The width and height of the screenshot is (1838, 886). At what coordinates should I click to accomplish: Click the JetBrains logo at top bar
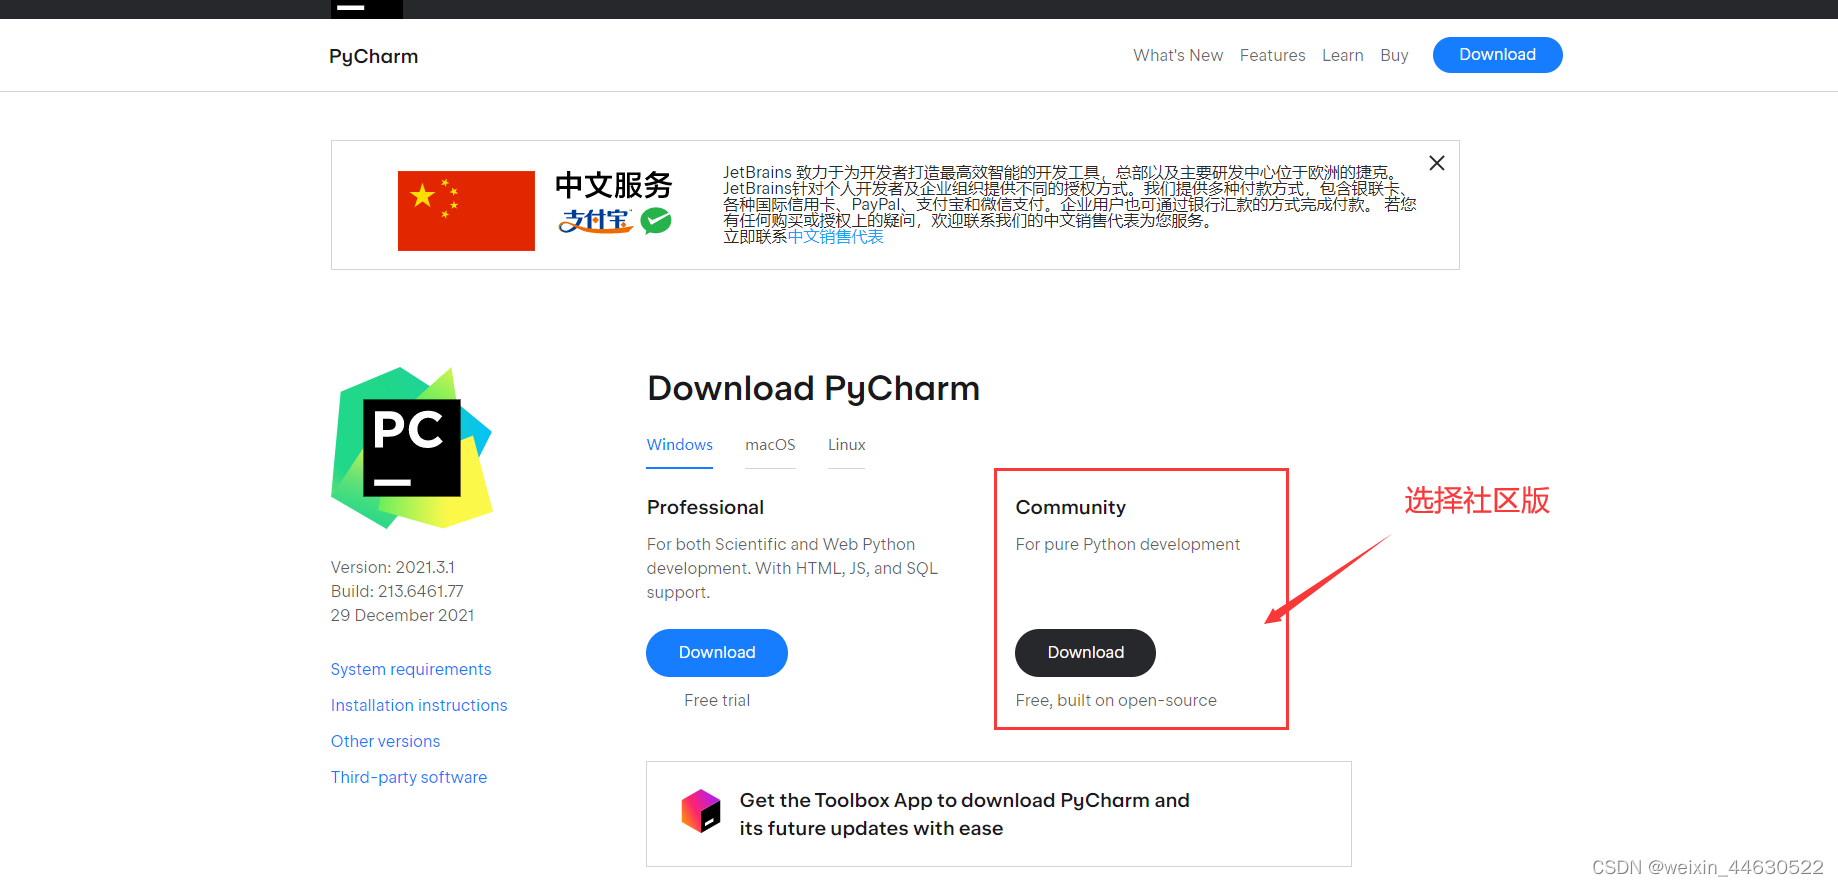[x=367, y=9]
